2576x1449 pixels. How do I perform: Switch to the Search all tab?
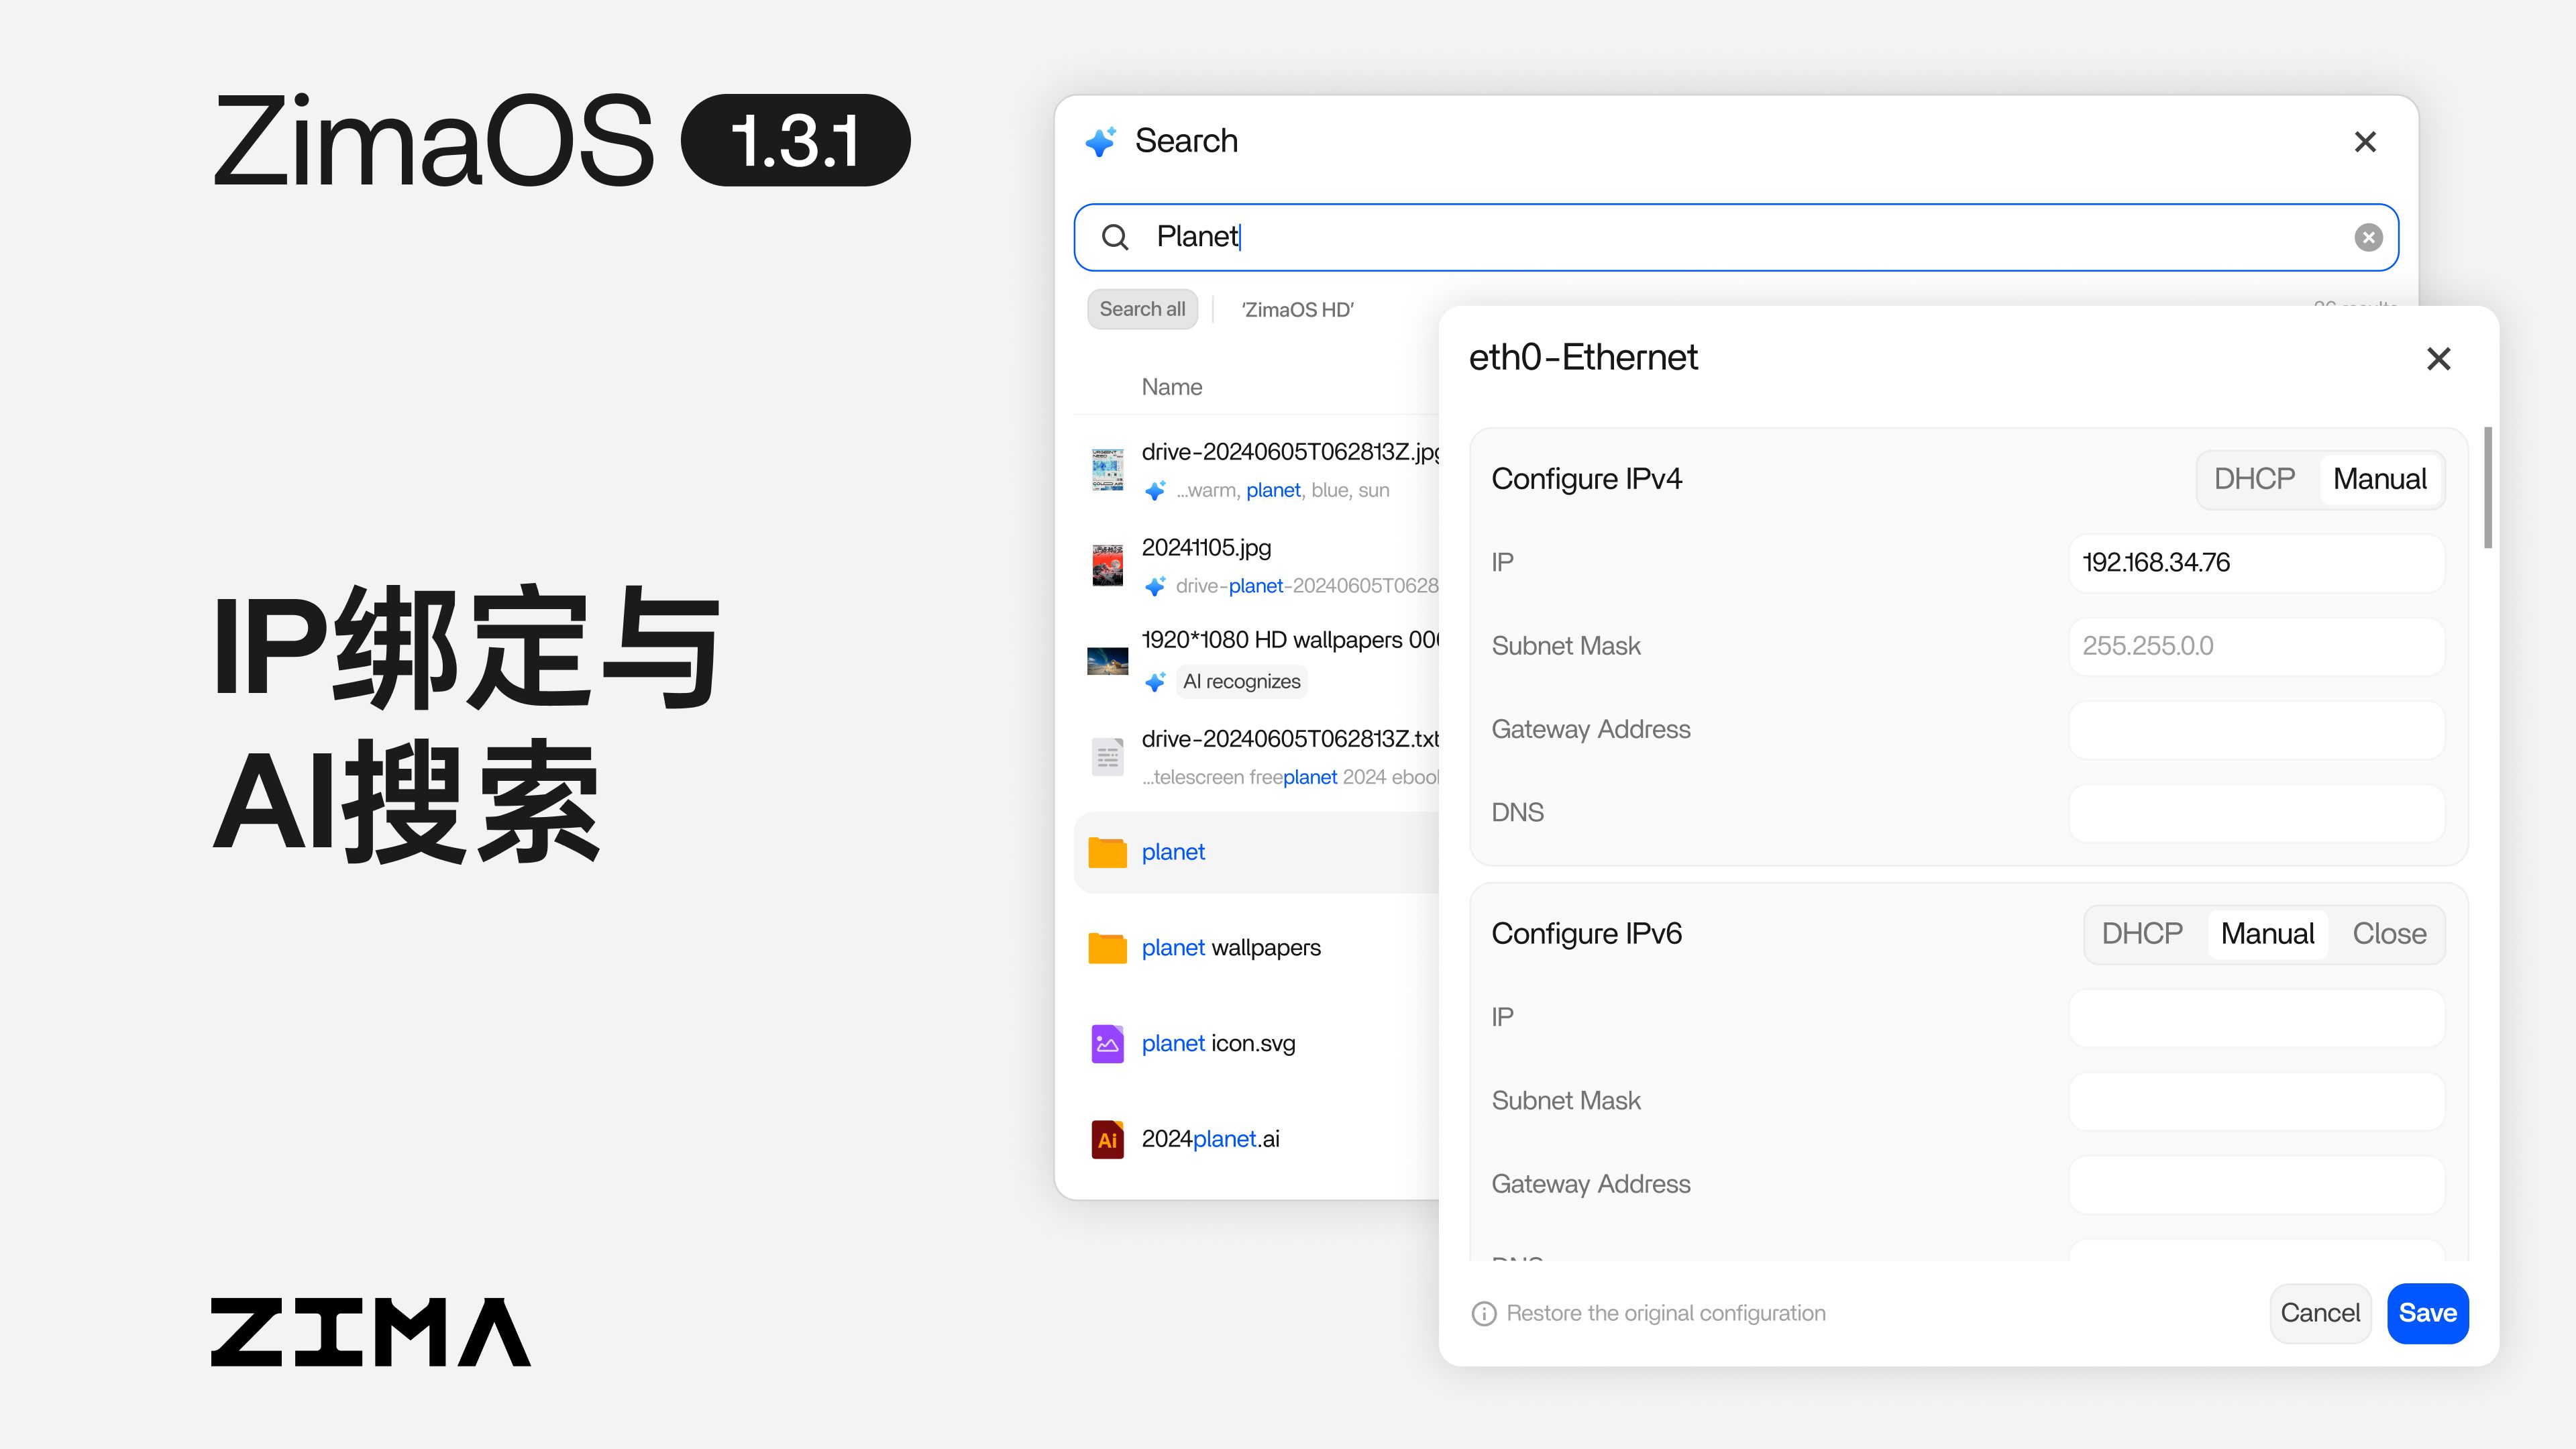(1142, 309)
